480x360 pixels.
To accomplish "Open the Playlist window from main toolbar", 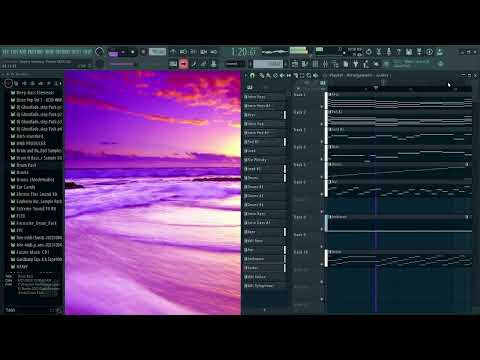I will point(295,64).
